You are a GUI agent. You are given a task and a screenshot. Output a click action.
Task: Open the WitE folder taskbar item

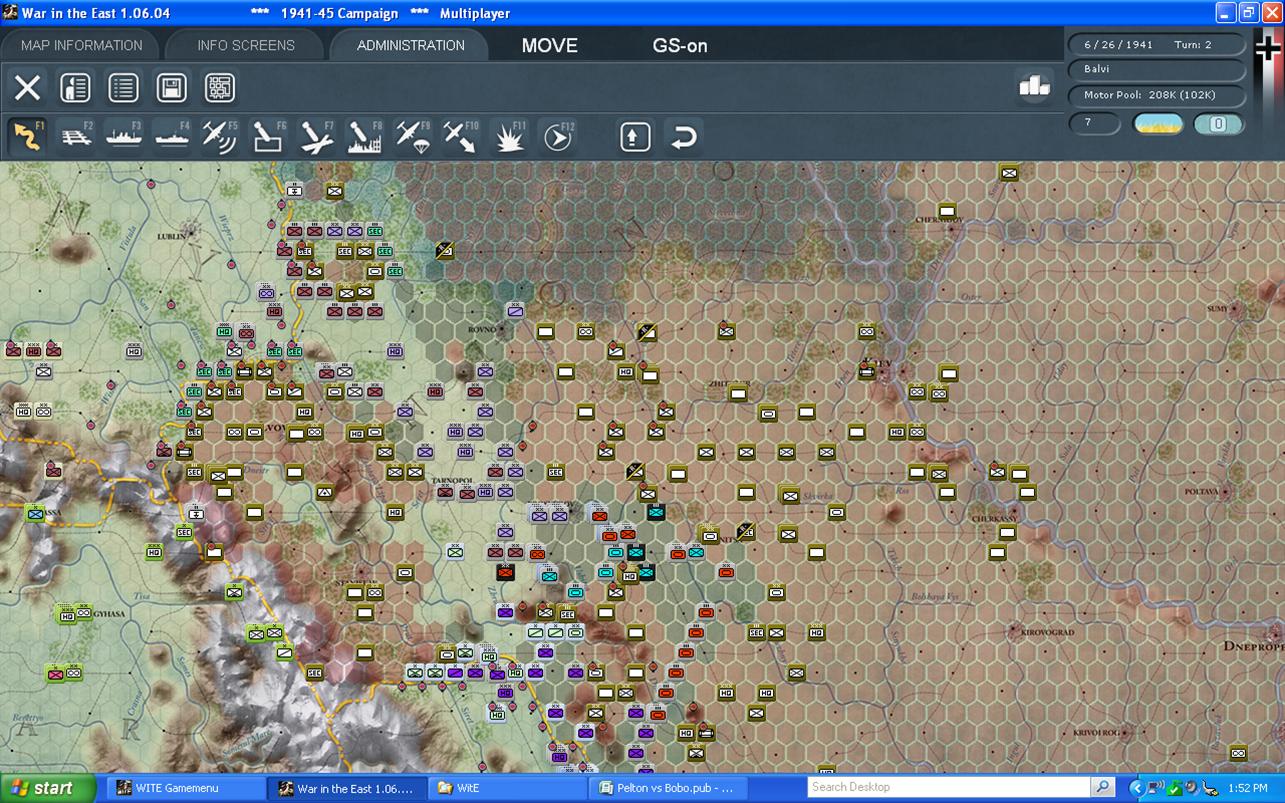pyautogui.click(x=507, y=788)
